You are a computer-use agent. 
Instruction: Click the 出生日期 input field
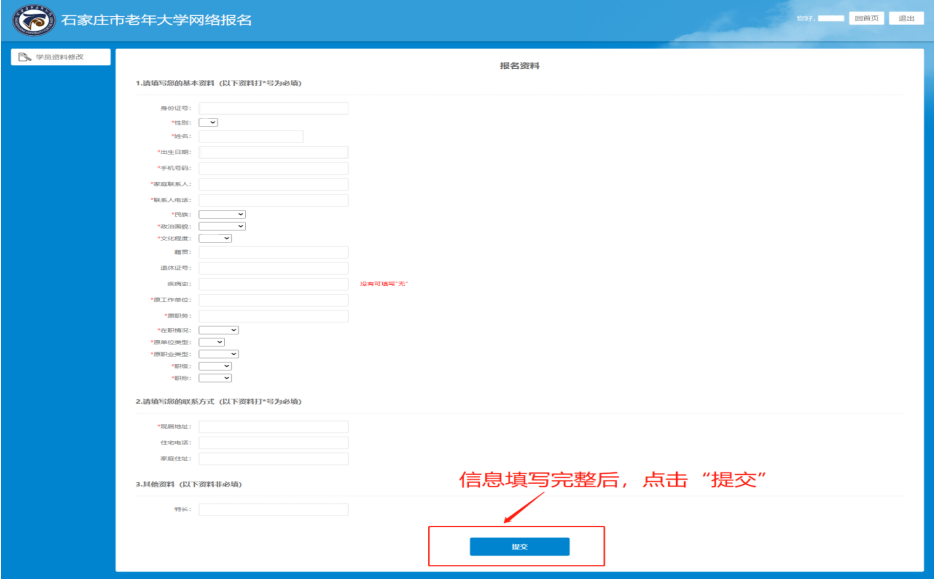click(273, 153)
